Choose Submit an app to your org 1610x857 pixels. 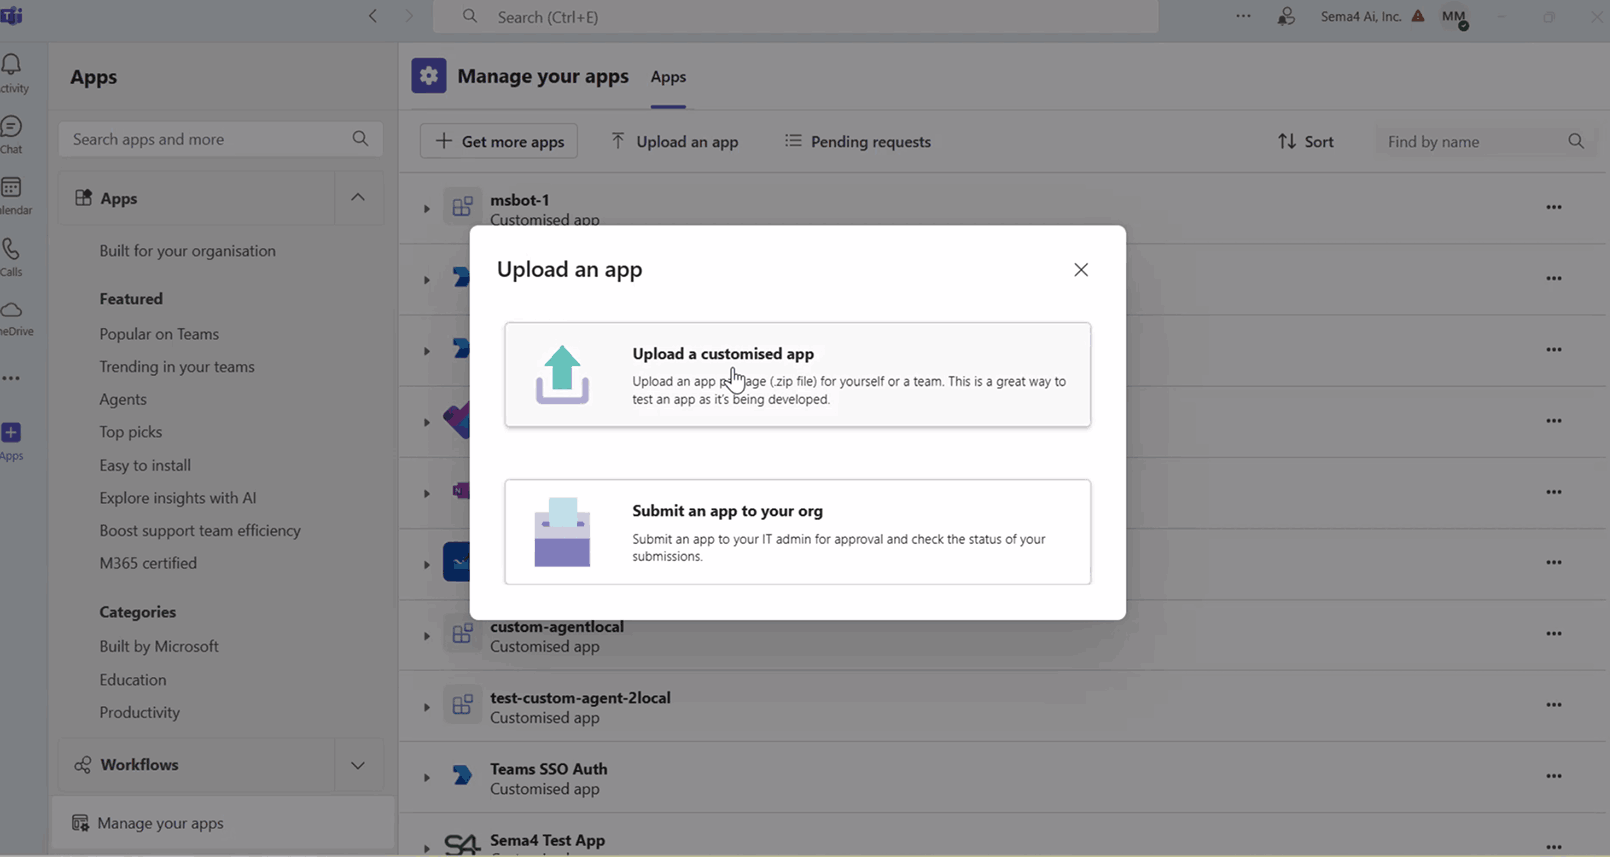click(x=797, y=532)
